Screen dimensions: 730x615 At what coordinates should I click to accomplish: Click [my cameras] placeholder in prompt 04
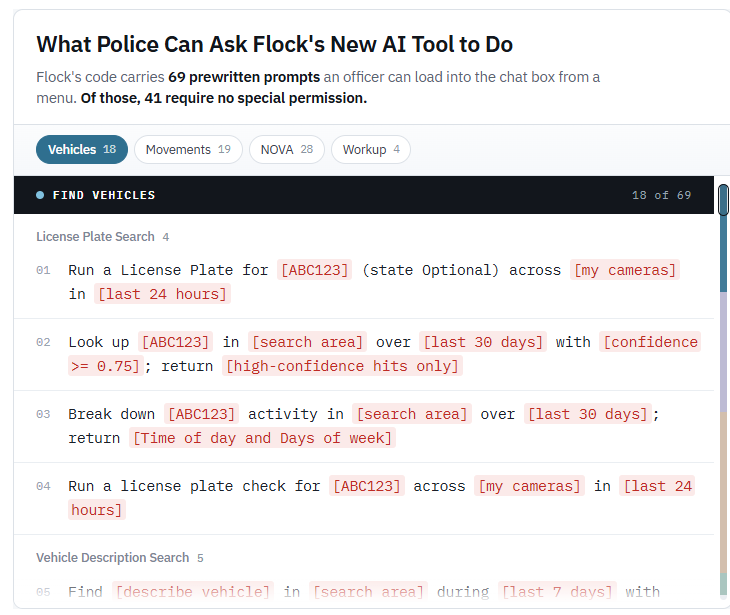tap(529, 487)
